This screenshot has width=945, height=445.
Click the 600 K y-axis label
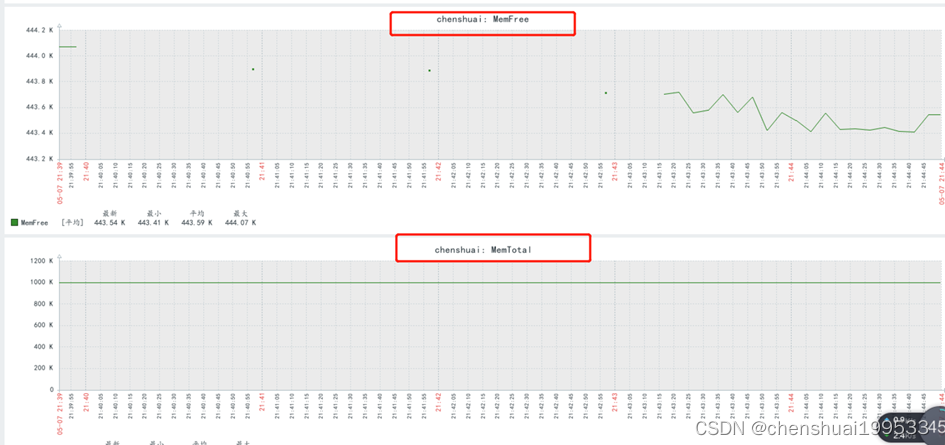tap(45, 325)
